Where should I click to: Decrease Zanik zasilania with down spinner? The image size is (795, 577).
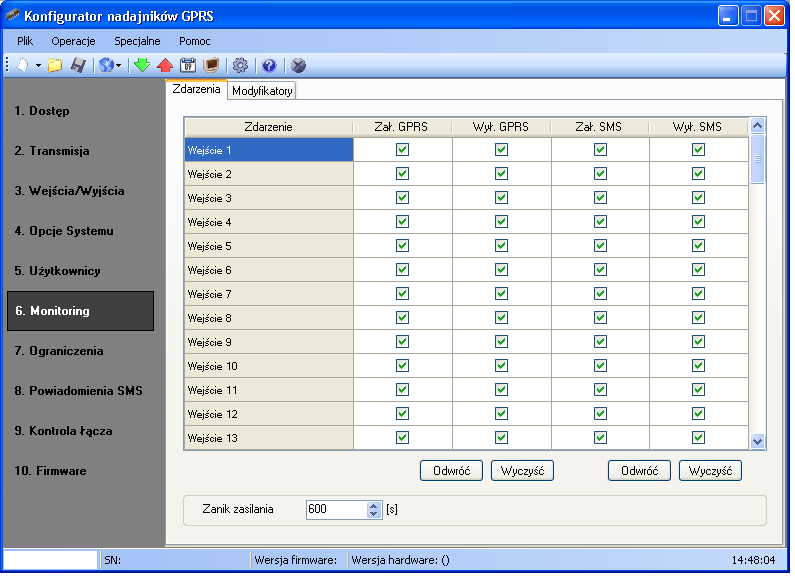coord(374,514)
